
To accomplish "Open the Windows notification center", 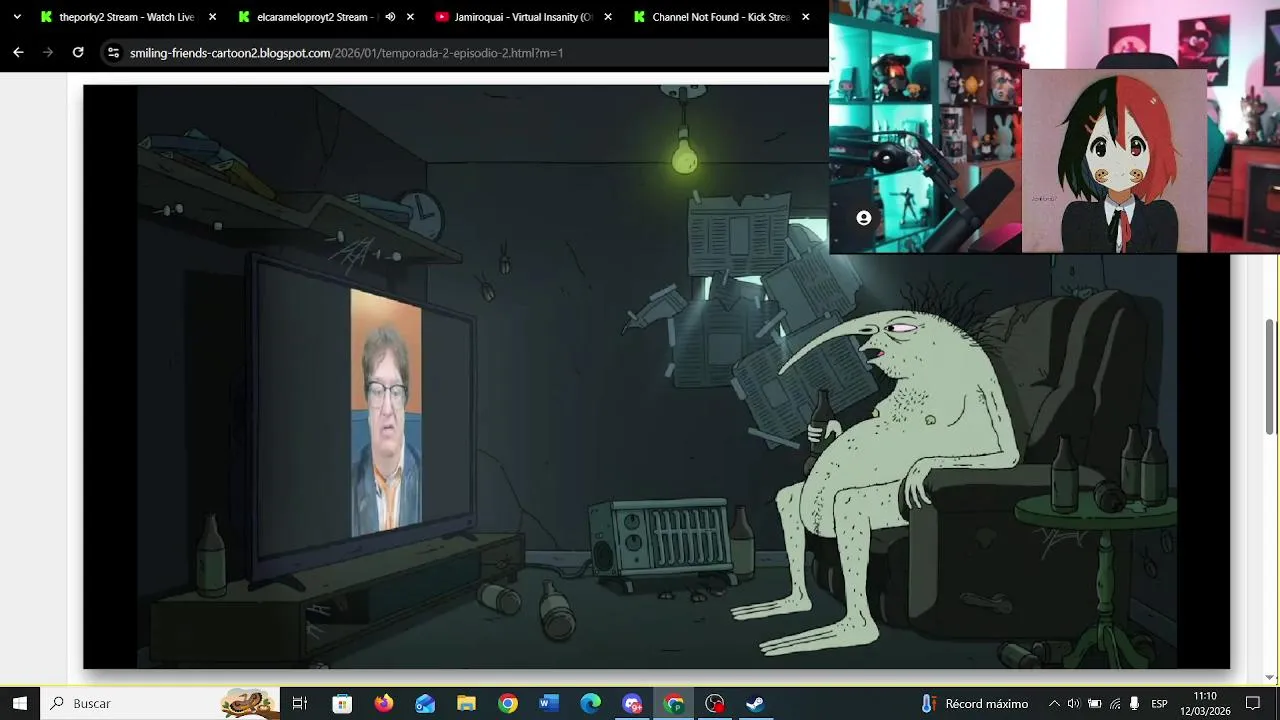I will pos(1253,703).
